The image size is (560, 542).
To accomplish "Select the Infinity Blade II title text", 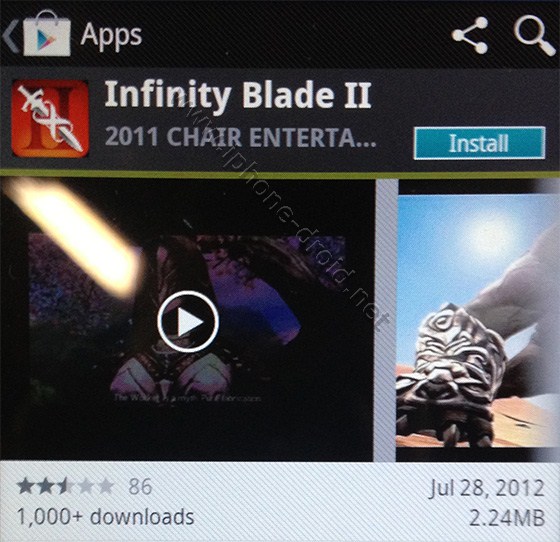I will click(238, 94).
